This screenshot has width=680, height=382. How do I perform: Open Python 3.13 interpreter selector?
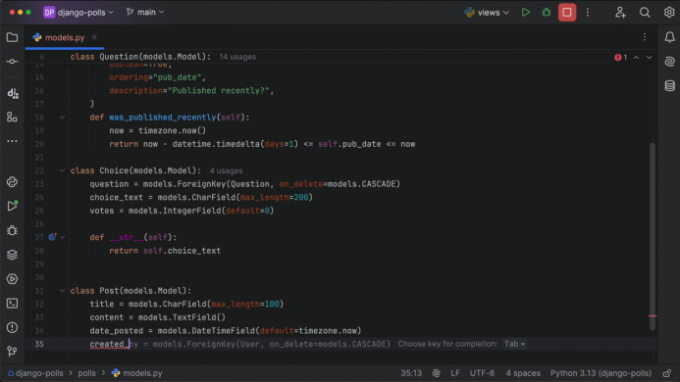tap(601, 373)
